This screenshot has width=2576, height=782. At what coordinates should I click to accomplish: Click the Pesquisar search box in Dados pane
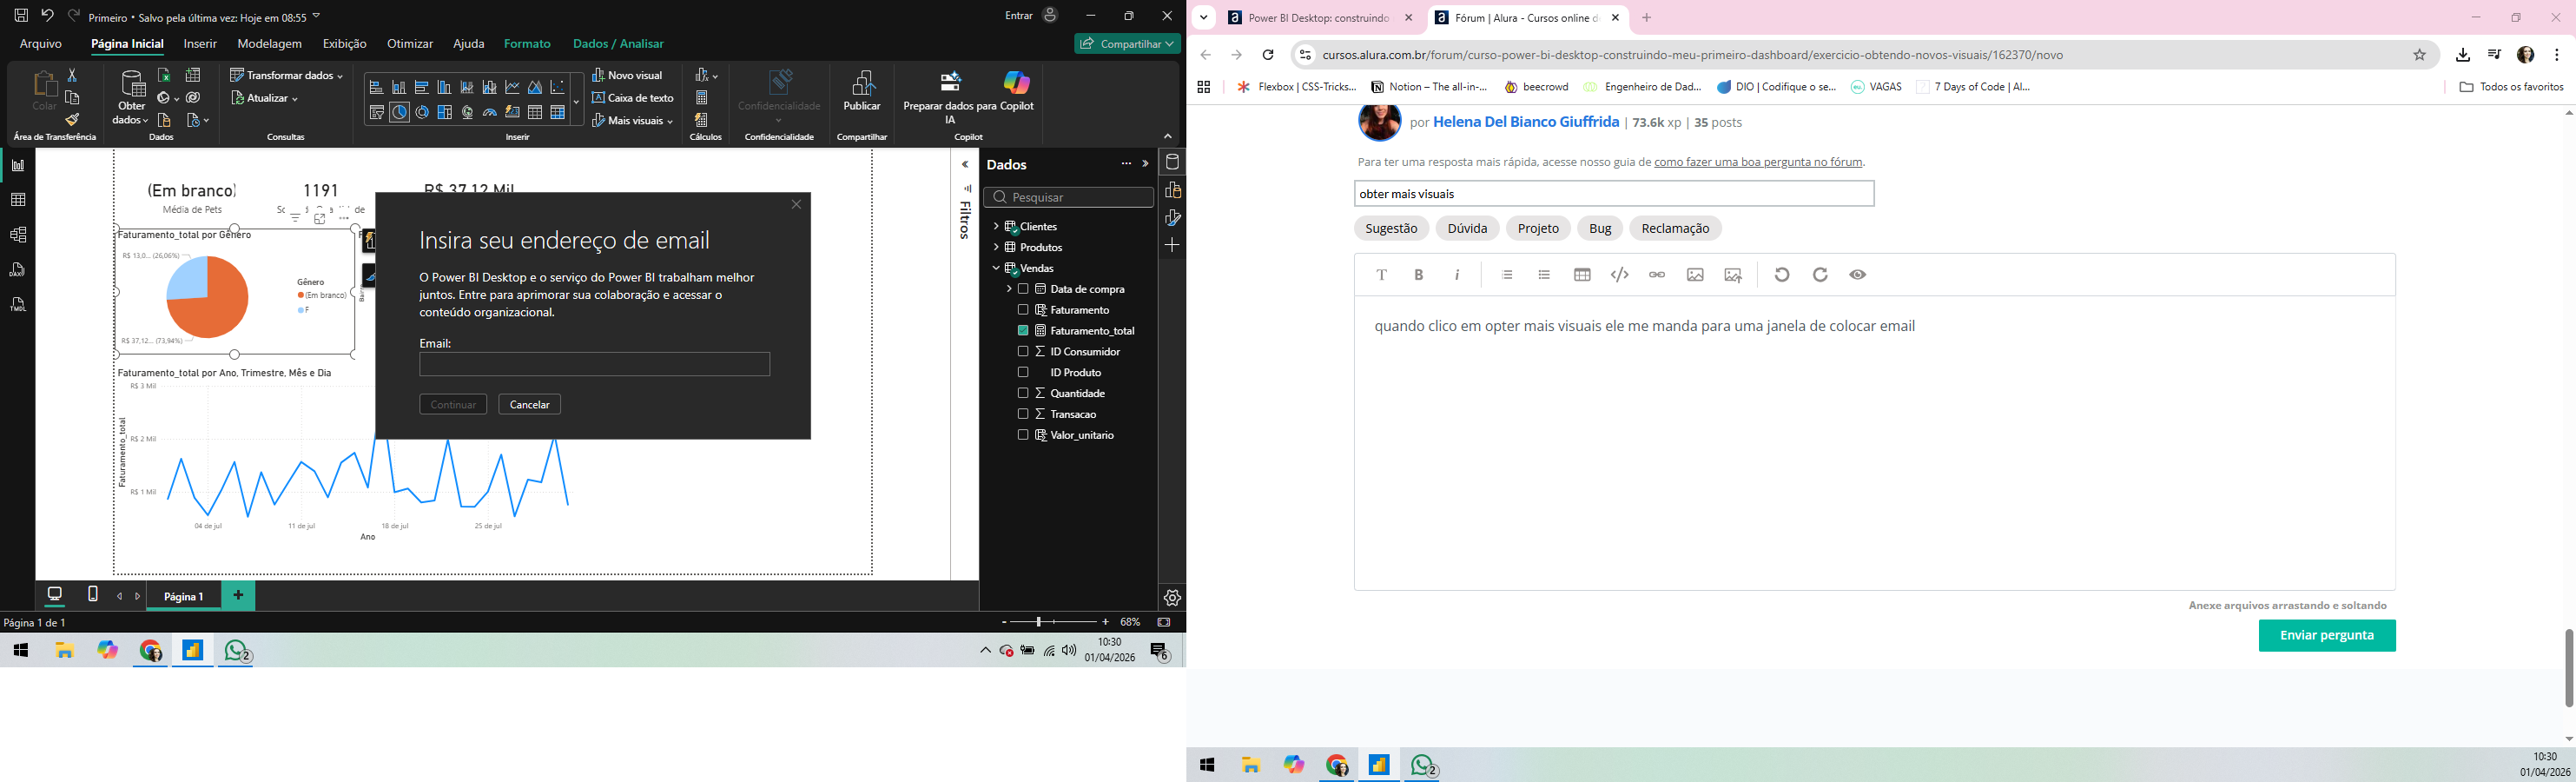pos(1068,197)
